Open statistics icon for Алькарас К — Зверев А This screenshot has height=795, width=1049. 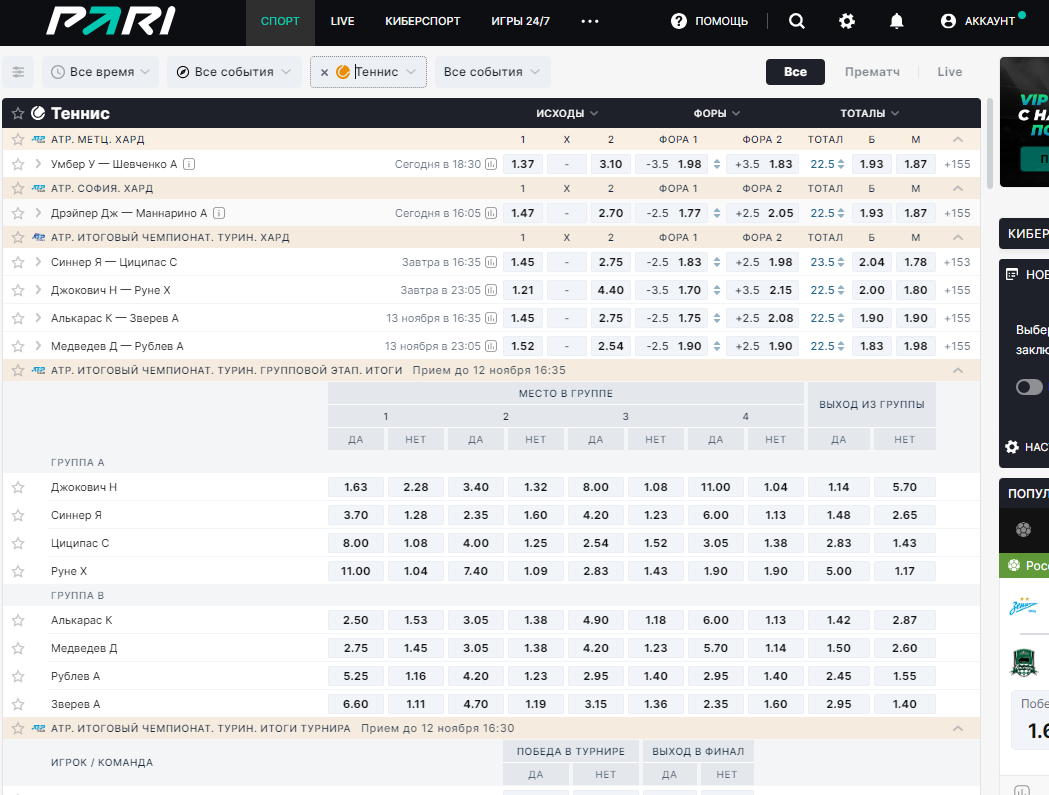(491, 318)
